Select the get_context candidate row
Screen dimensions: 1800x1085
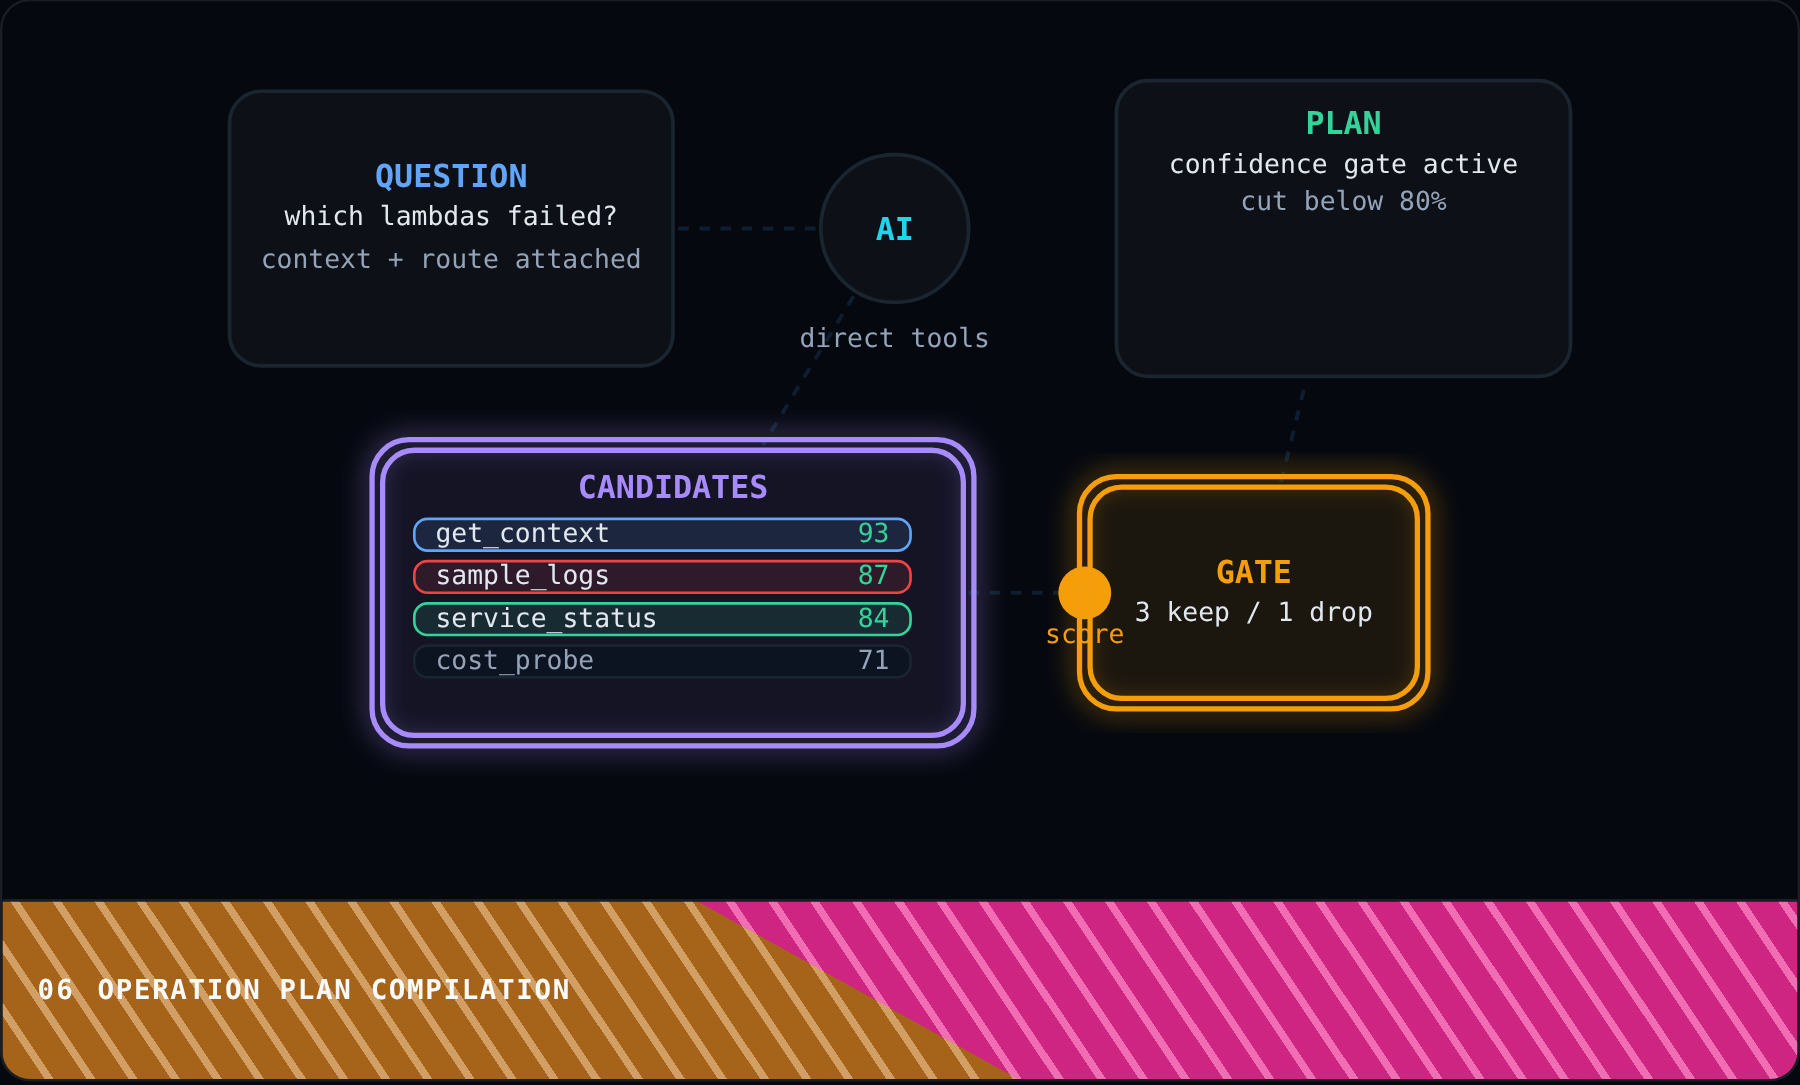click(x=662, y=534)
